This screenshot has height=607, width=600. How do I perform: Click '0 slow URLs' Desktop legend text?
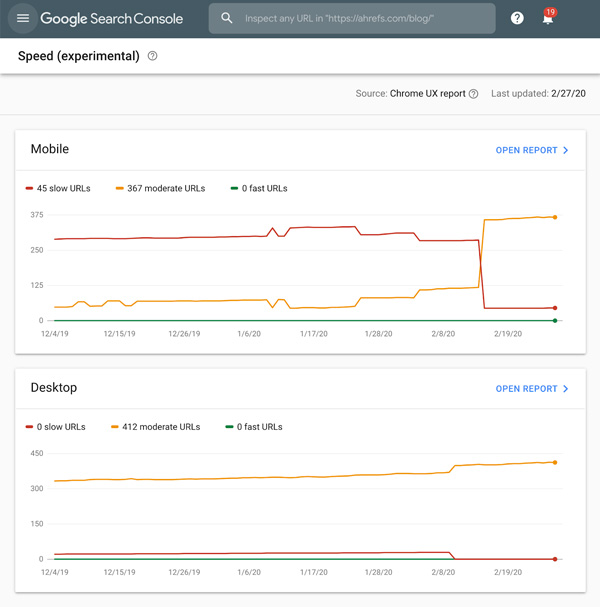pos(61,427)
